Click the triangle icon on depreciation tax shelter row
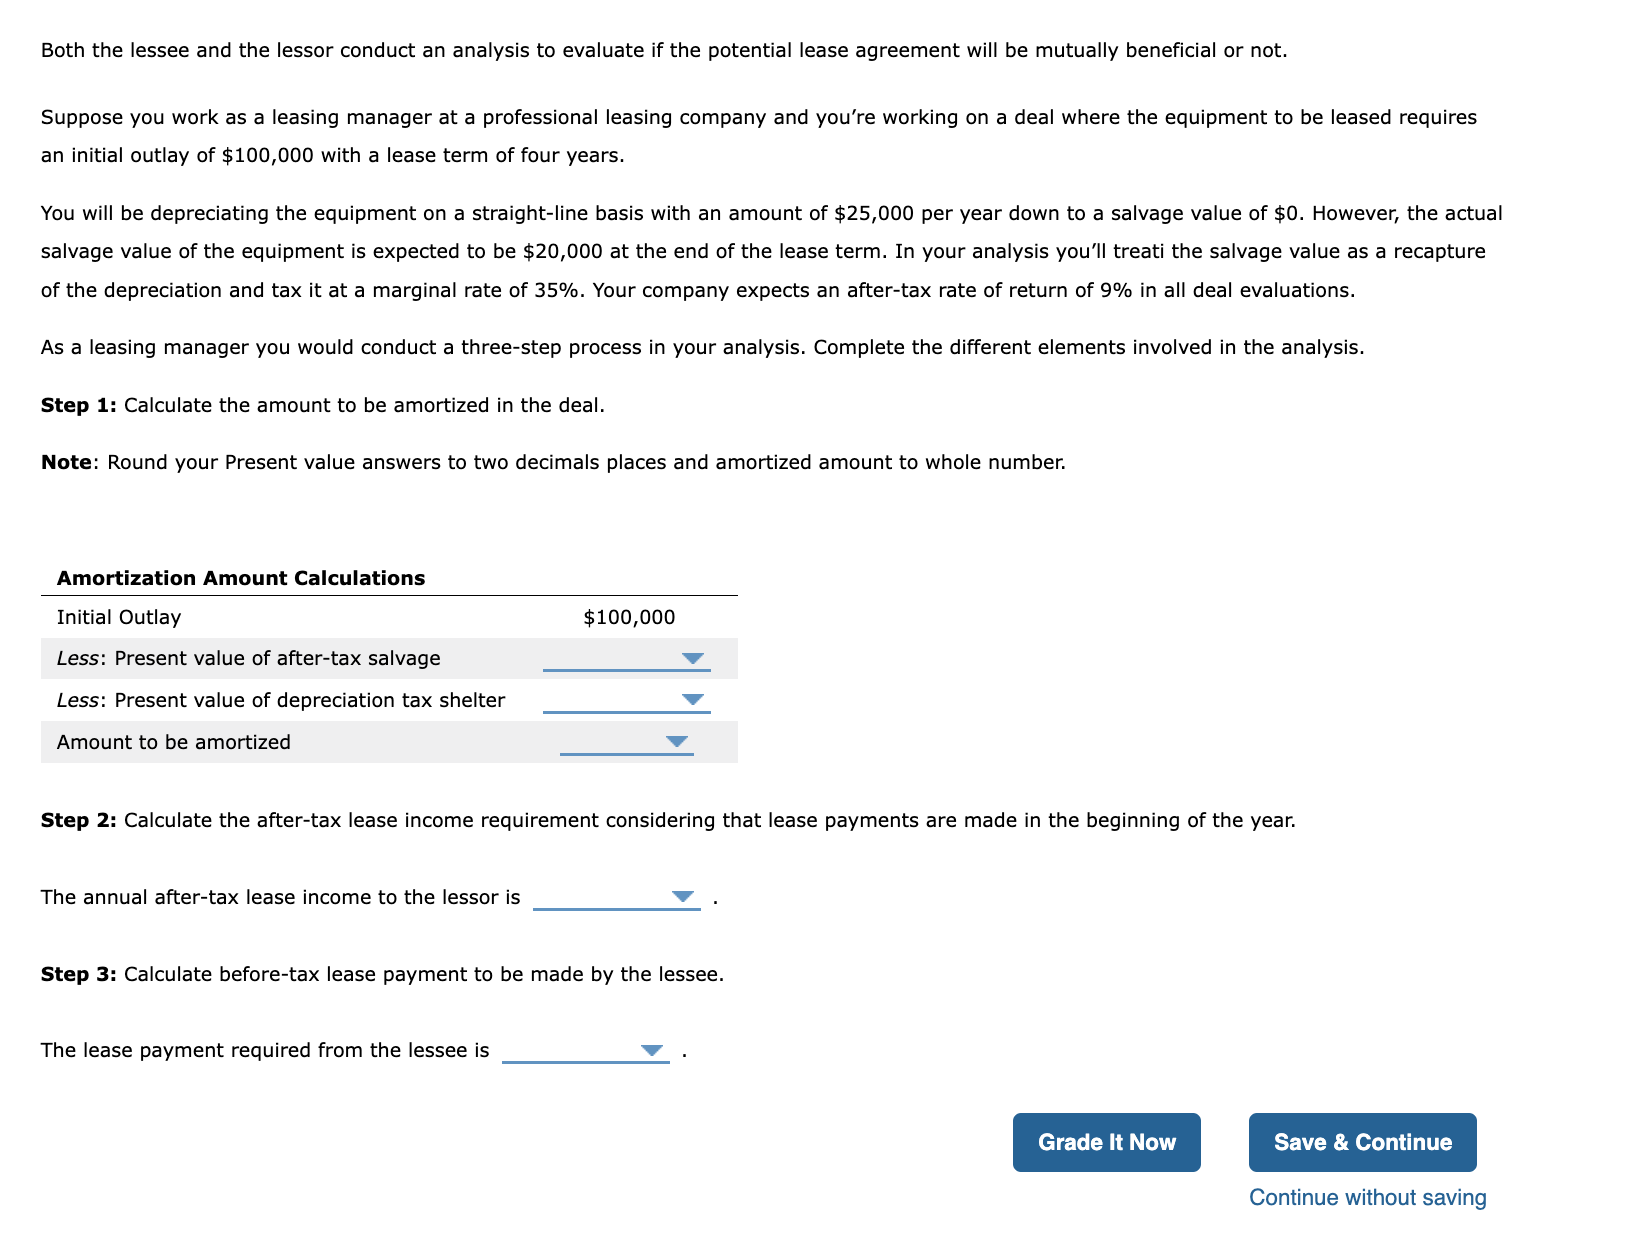The width and height of the screenshot is (1632, 1256). (x=694, y=700)
